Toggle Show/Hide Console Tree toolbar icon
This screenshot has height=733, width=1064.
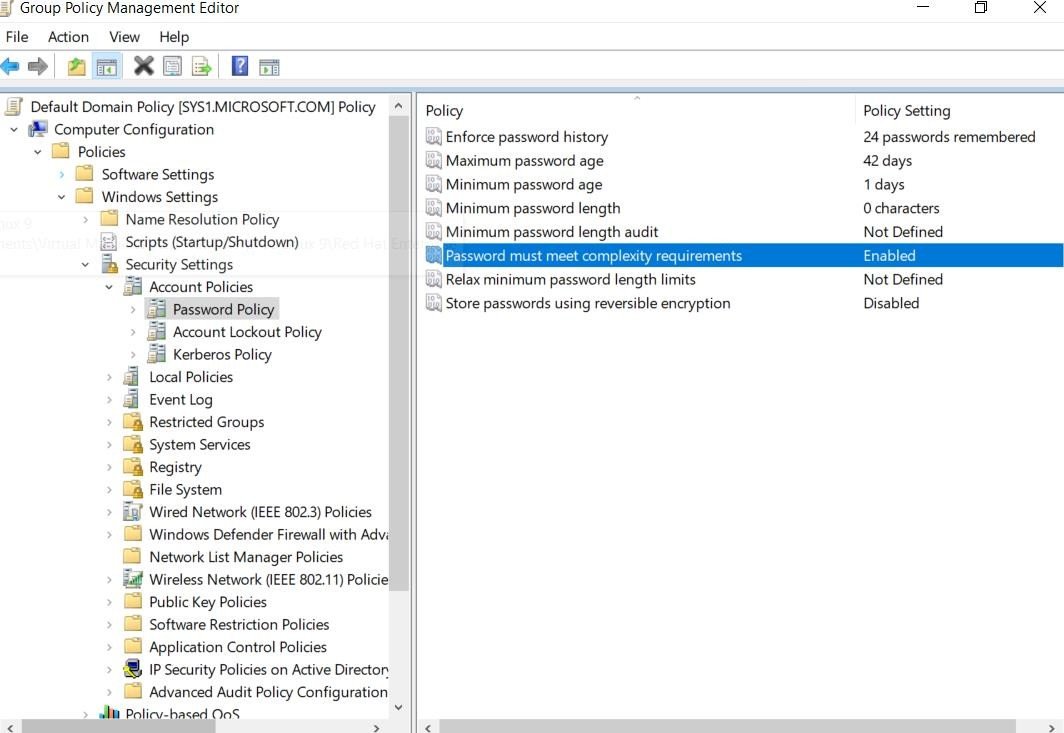tap(107, 67)
